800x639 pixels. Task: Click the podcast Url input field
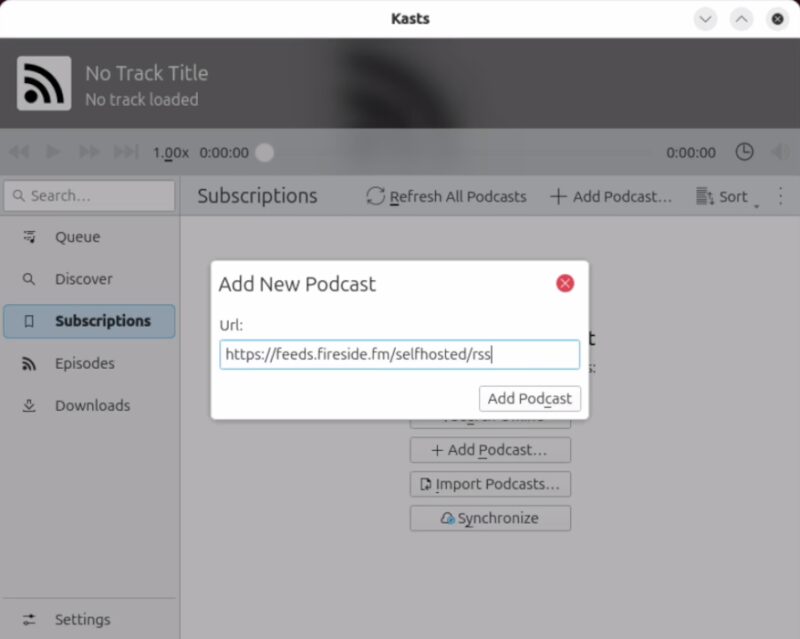[x=399, y=354]
